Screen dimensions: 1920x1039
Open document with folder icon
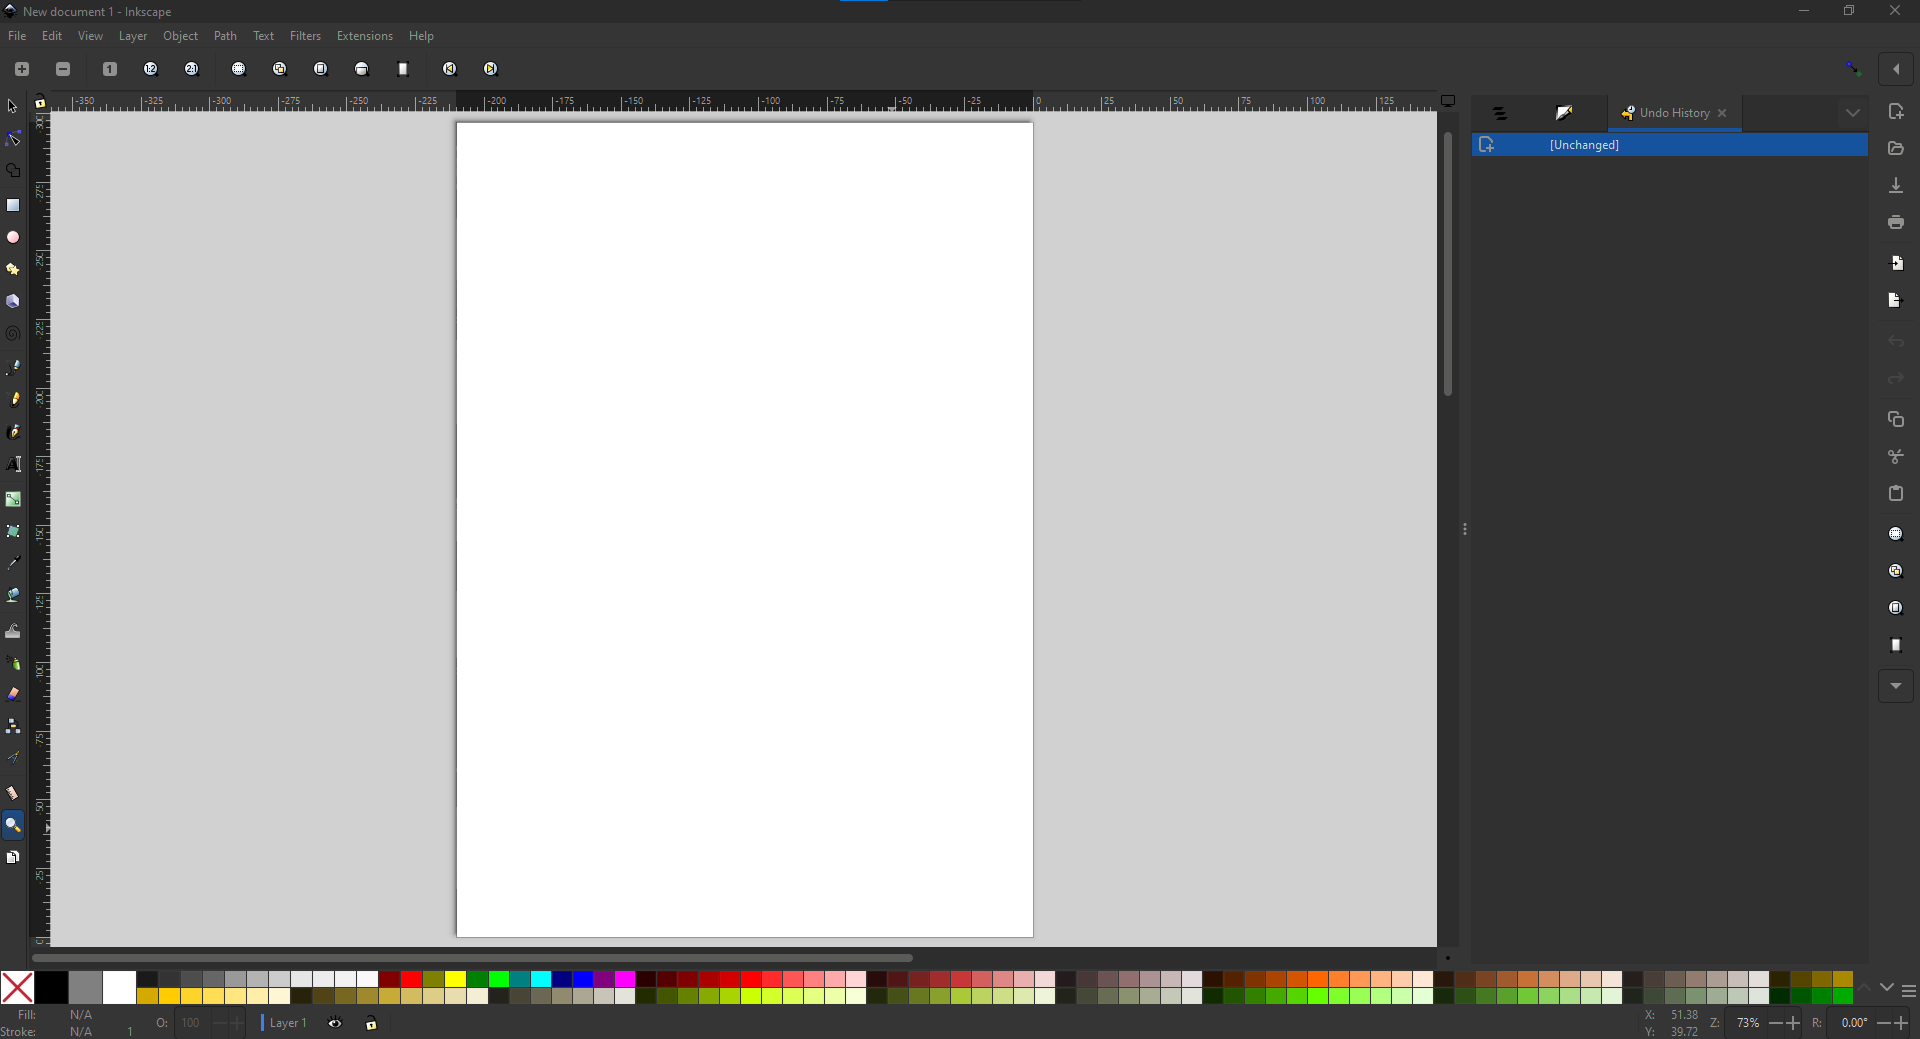pyautogui.click(x=1896, y=148)
